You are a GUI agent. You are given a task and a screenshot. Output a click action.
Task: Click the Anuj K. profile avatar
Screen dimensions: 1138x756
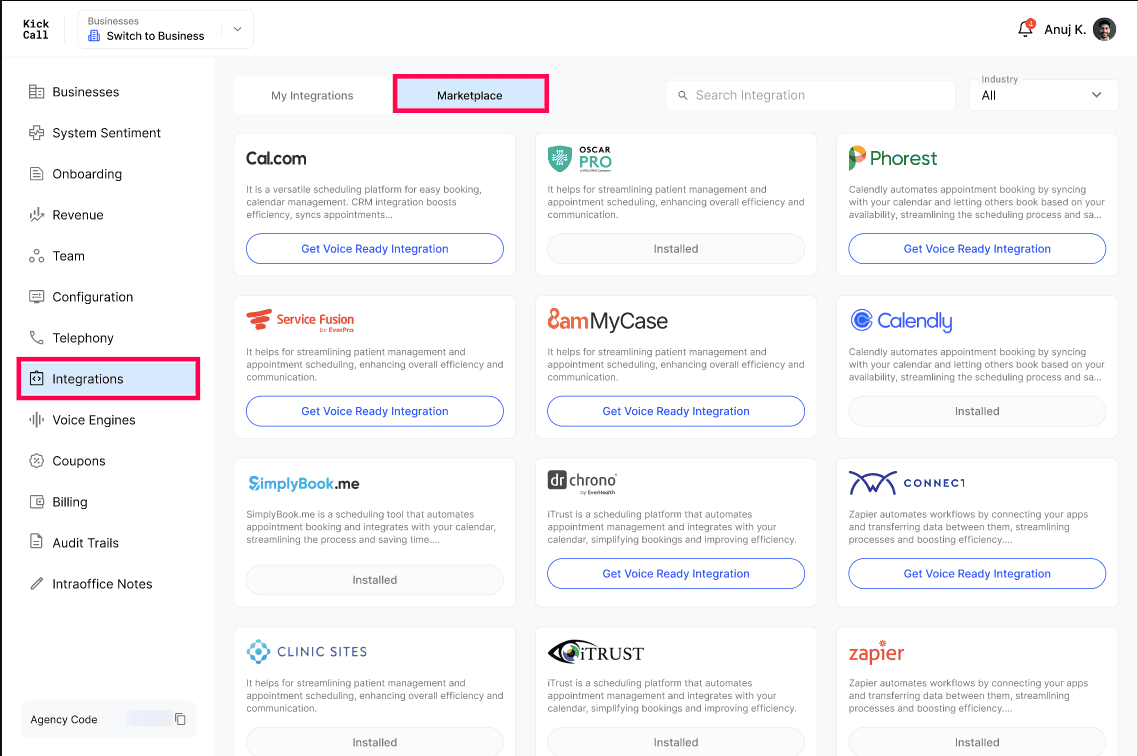click(1104, 29)
